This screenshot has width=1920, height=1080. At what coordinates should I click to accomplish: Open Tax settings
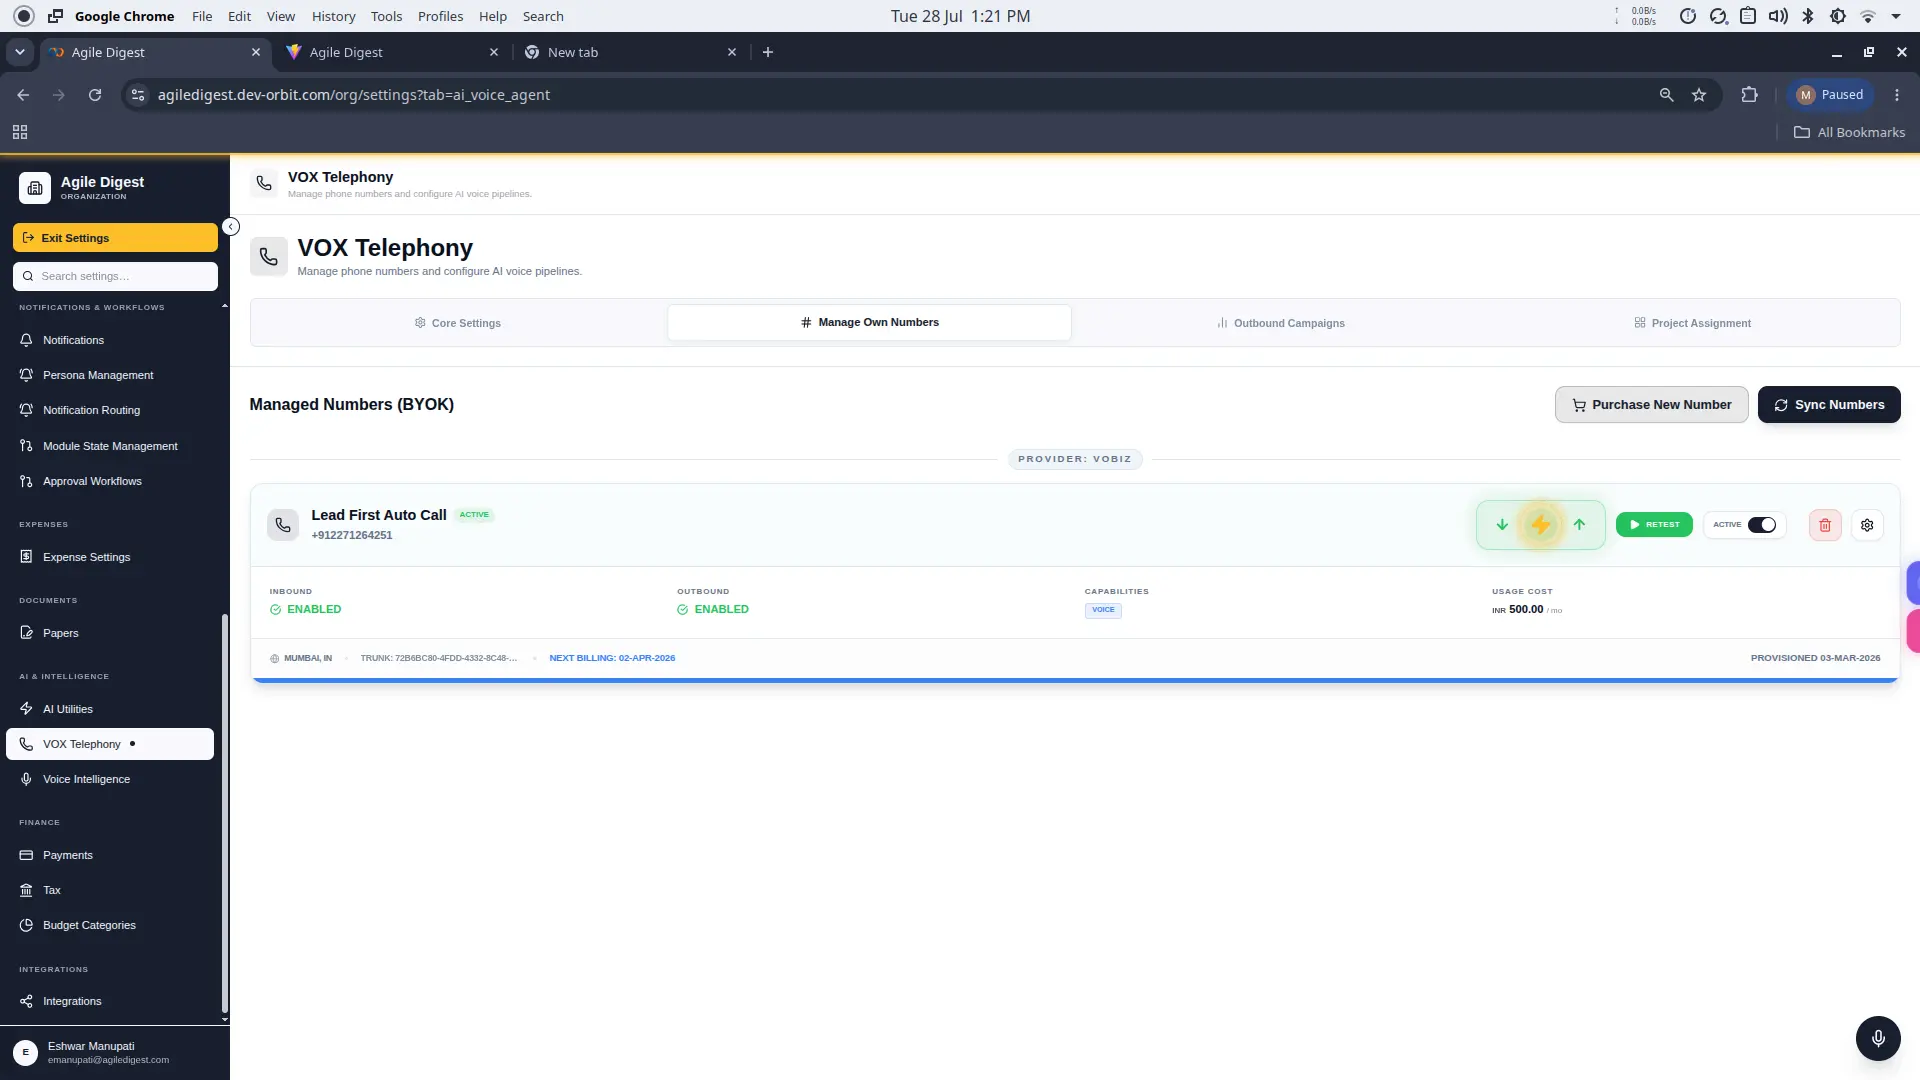pyautogui.click(x=110, y=890)
